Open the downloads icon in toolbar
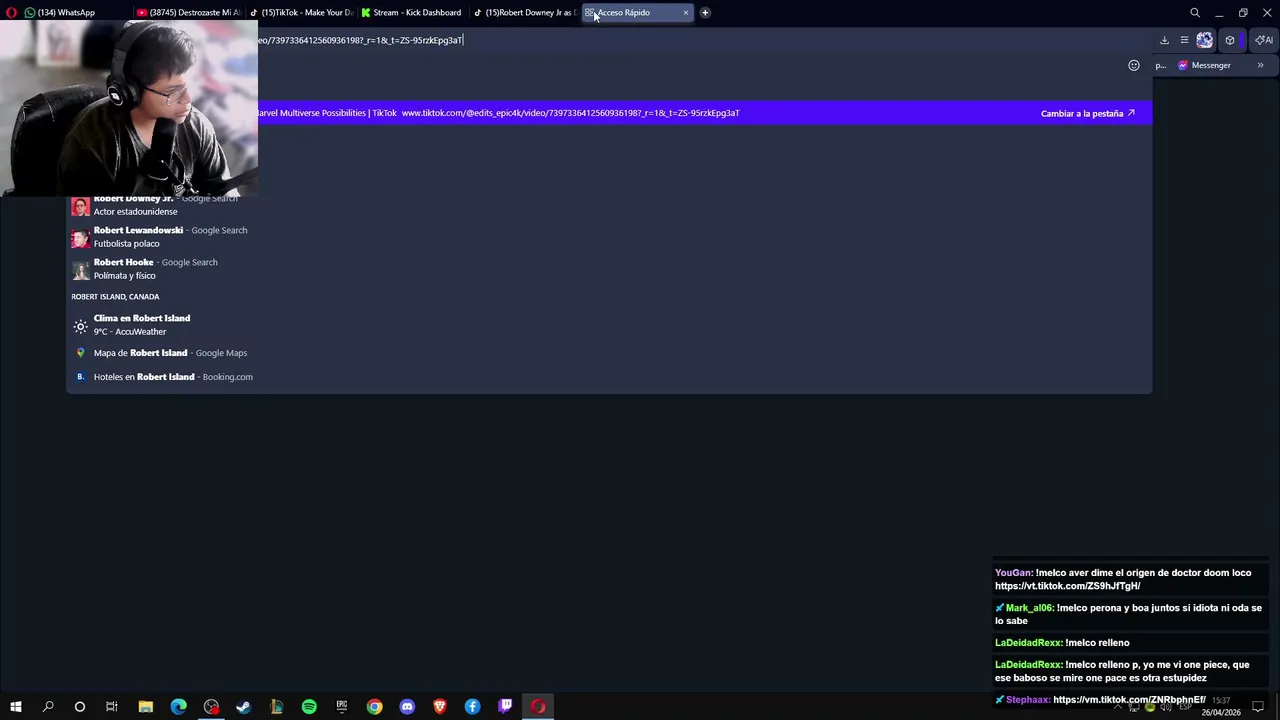 (x=1164, y=40)
